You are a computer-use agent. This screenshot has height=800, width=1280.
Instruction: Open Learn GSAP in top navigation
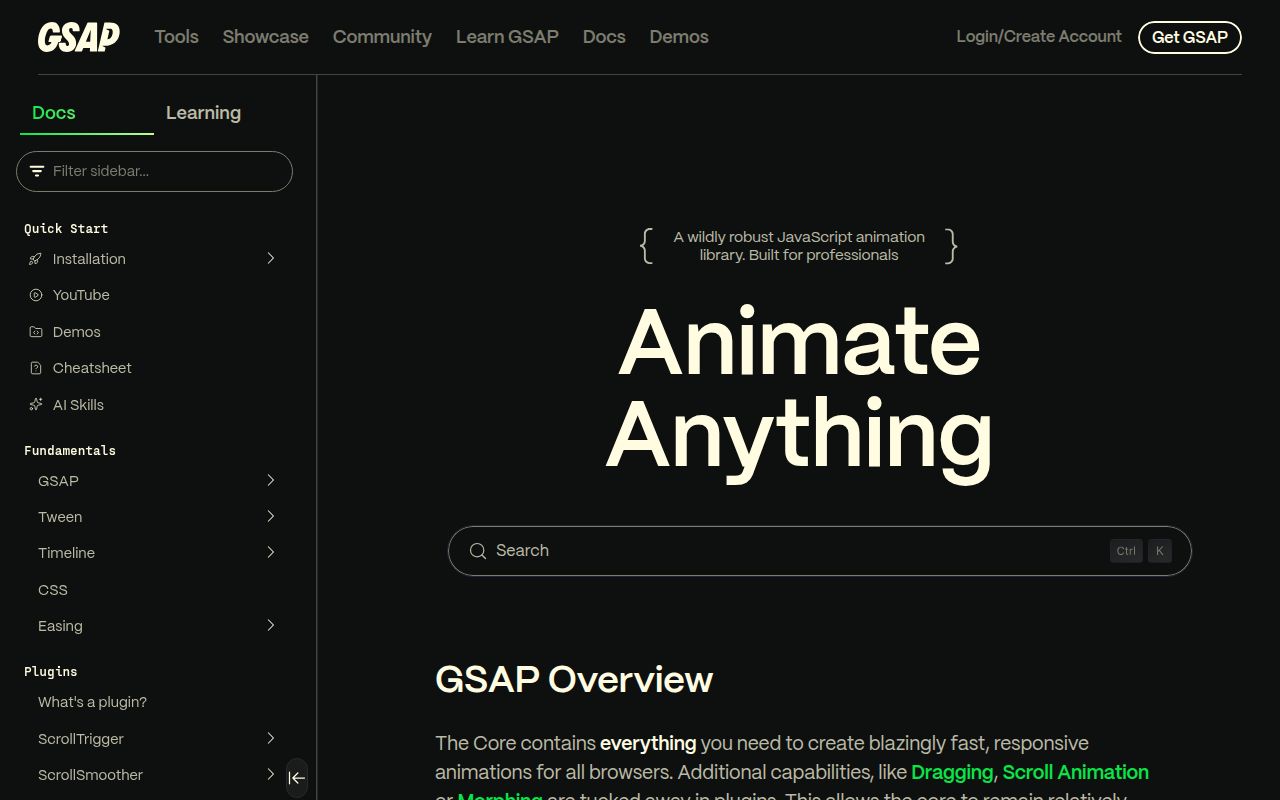[507, 37]
